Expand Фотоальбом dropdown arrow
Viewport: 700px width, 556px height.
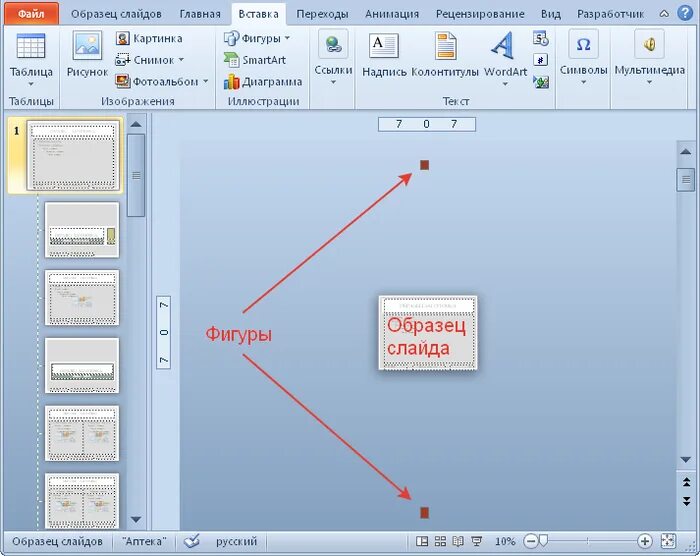click(x=205, y=81)
